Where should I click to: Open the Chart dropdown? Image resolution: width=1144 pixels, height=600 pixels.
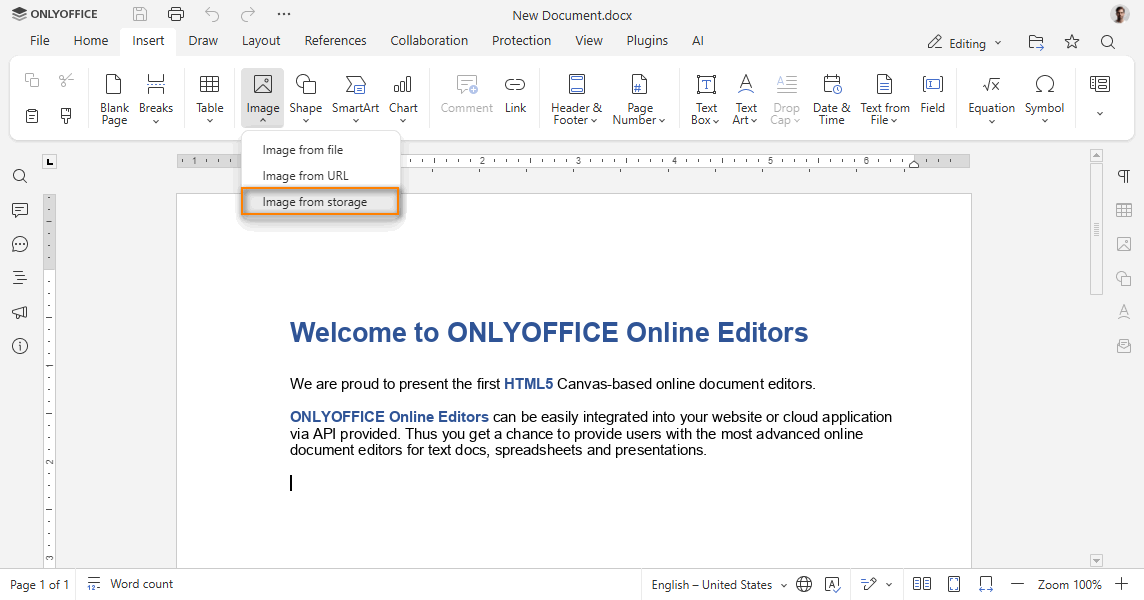[x=403, y=99]
